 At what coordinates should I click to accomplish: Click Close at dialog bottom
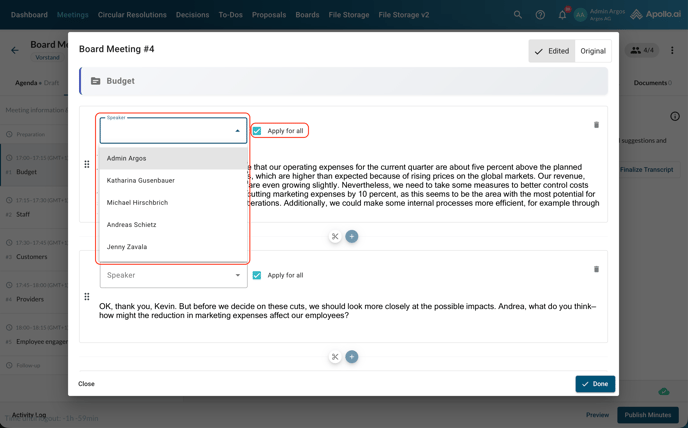86,384
